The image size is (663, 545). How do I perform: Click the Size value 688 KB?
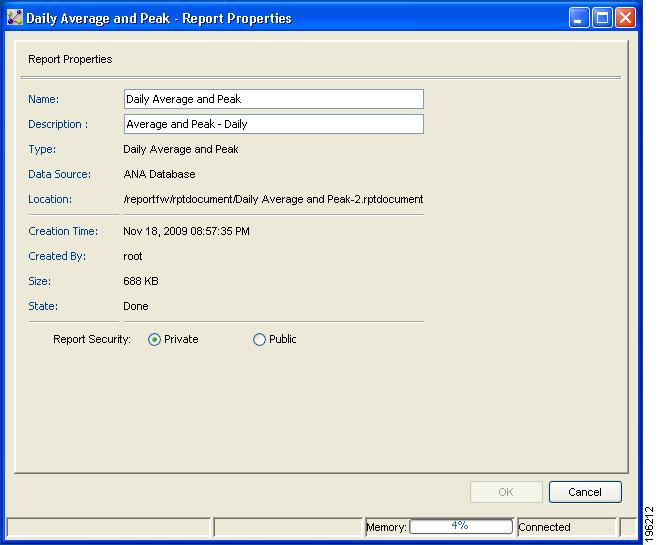point(141,281)
